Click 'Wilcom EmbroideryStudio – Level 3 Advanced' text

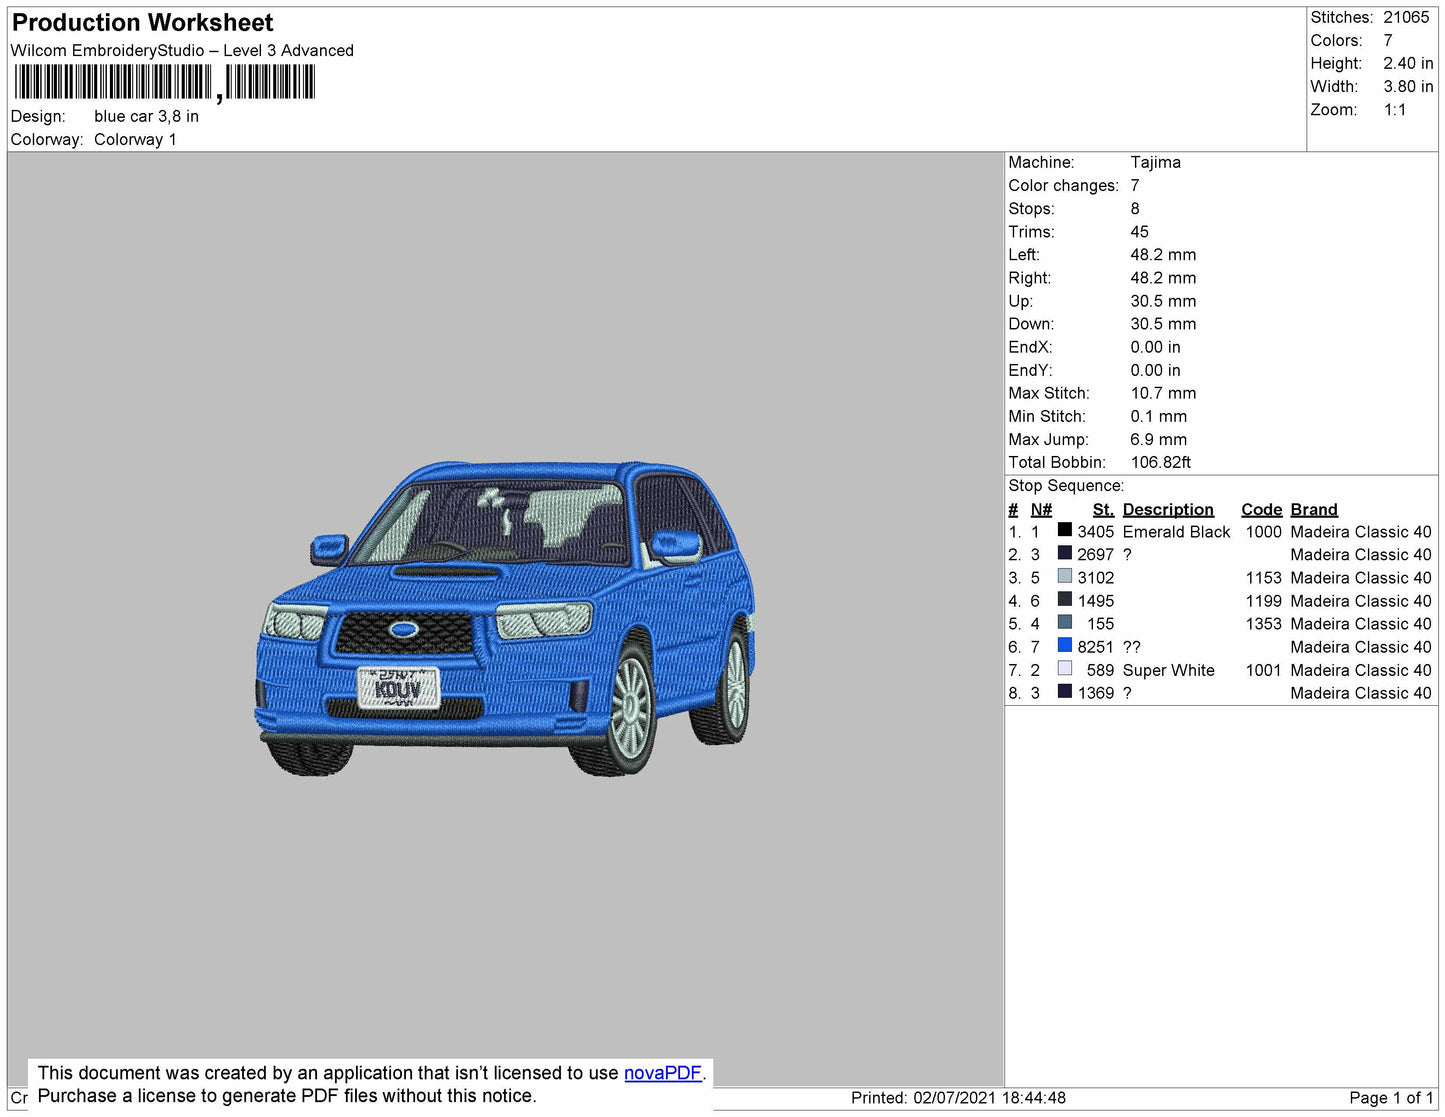pos(182,50)
